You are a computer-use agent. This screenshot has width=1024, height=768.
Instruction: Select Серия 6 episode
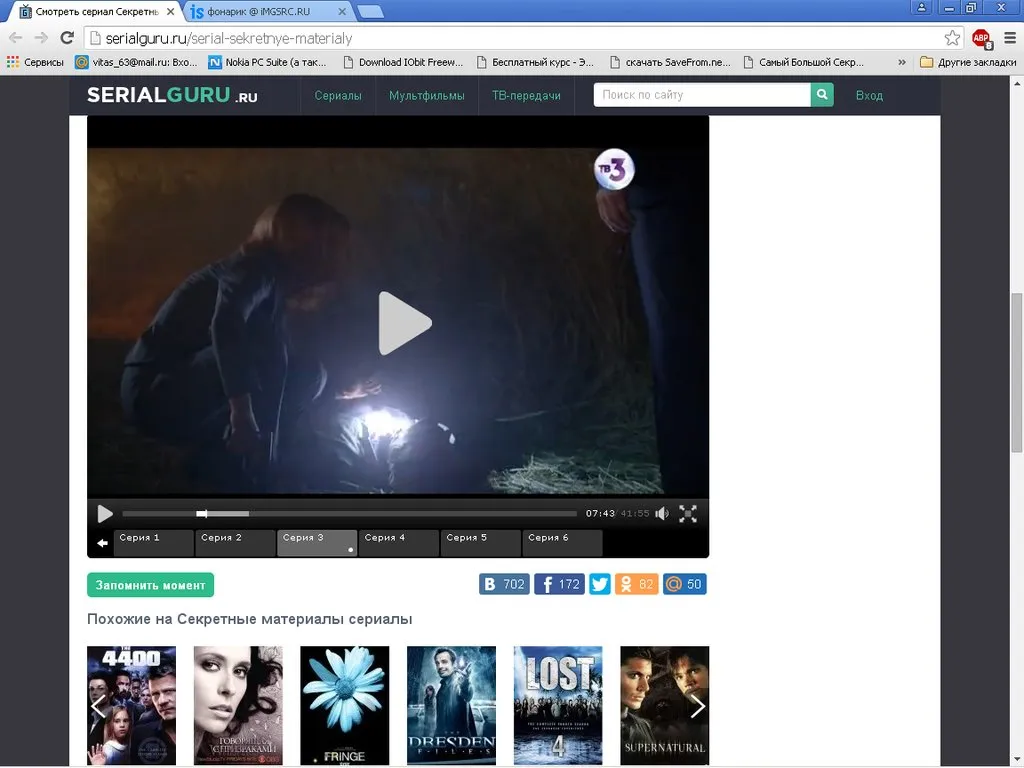point(562,543)
